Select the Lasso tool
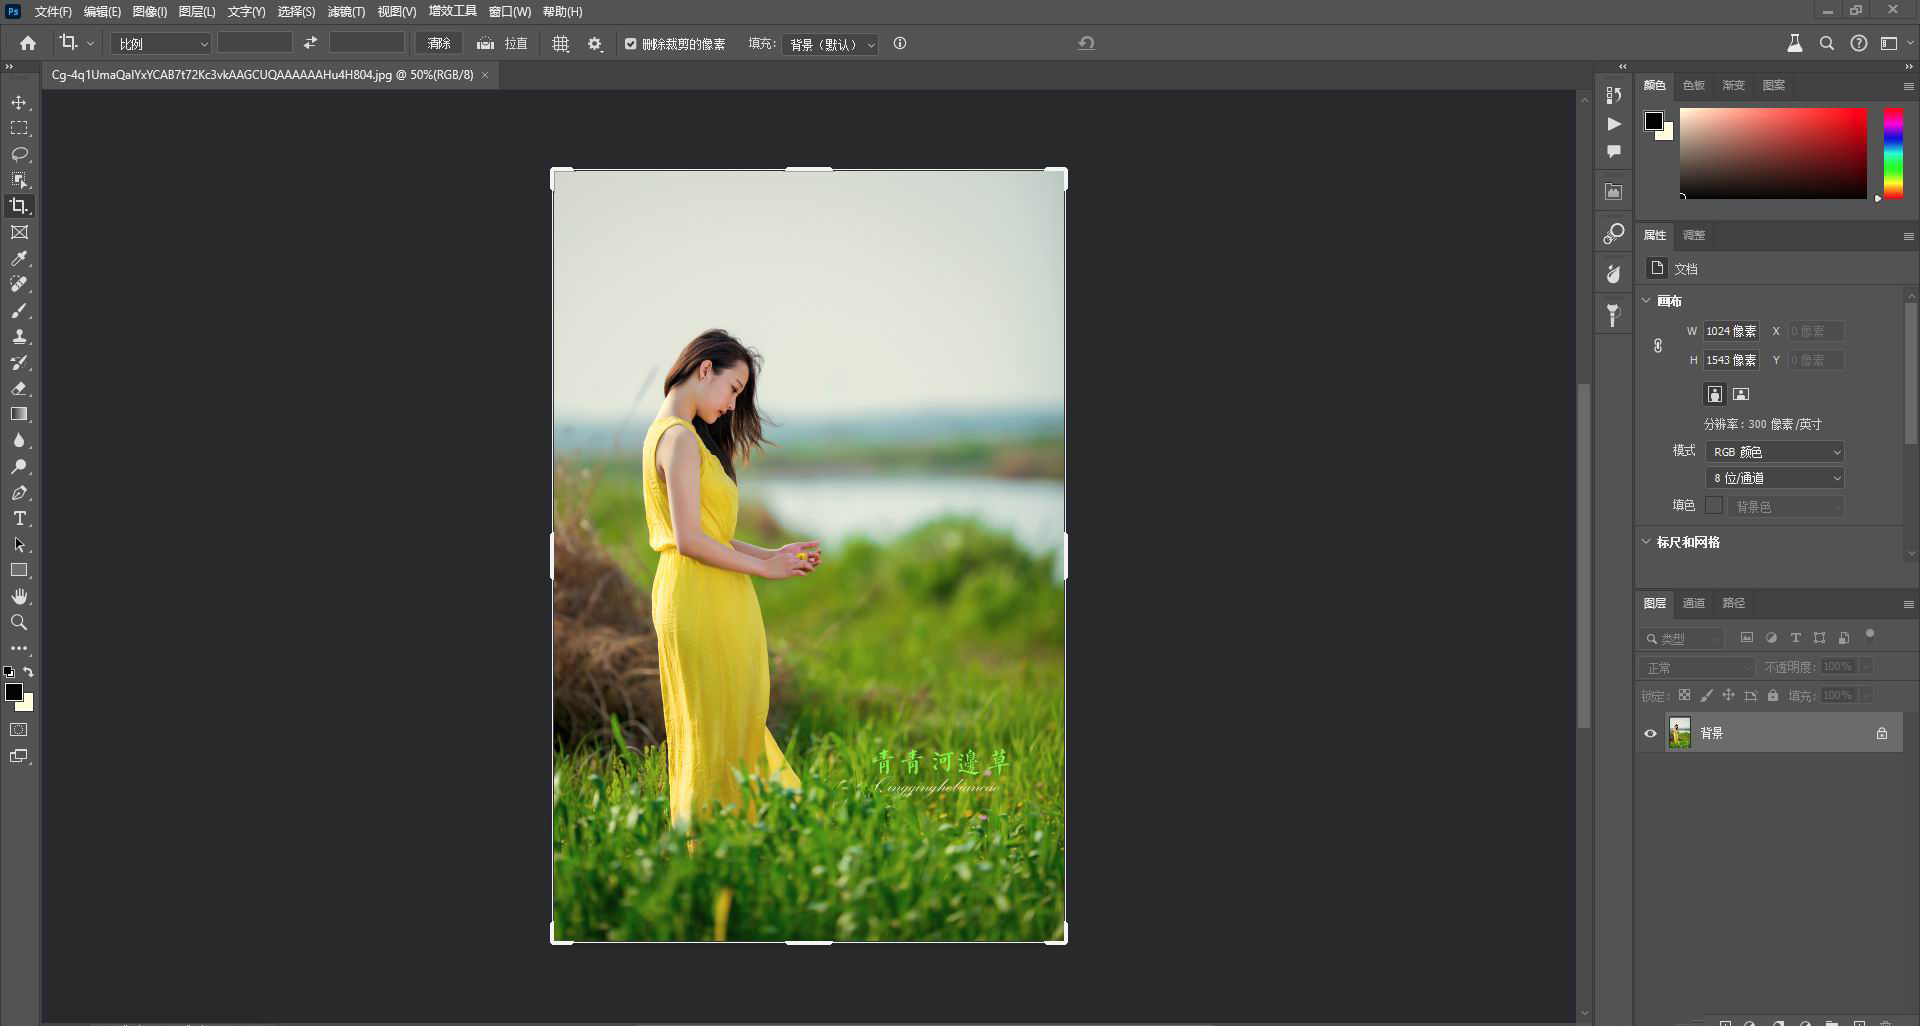The image size is (1920, 1026). tap(19, 155)
